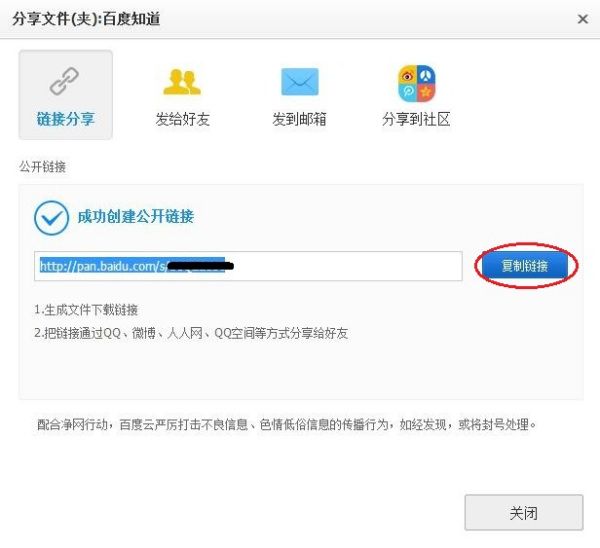Click the Tencent Weibo logo in community icon
The image size is (600, 548).
tap(407, 93)
